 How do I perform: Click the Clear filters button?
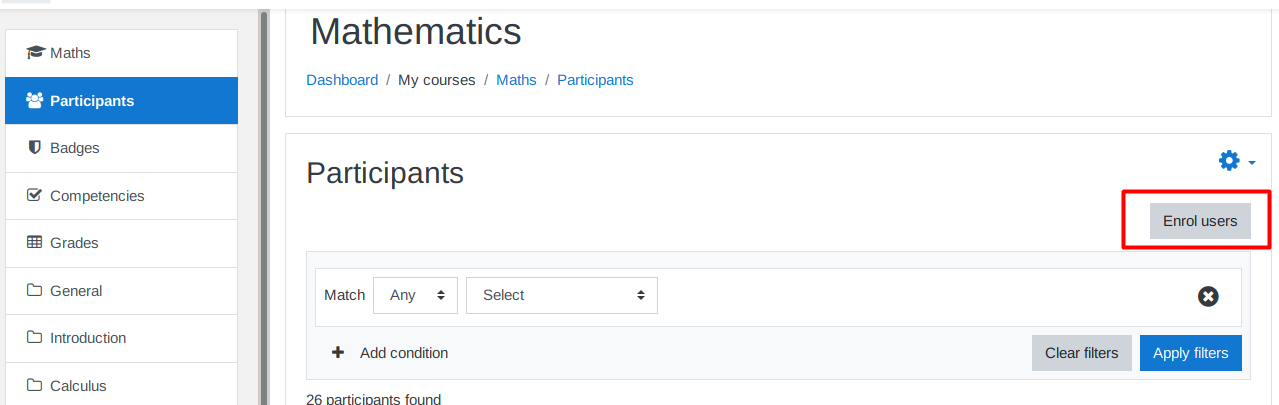(x=1081, y=353)
